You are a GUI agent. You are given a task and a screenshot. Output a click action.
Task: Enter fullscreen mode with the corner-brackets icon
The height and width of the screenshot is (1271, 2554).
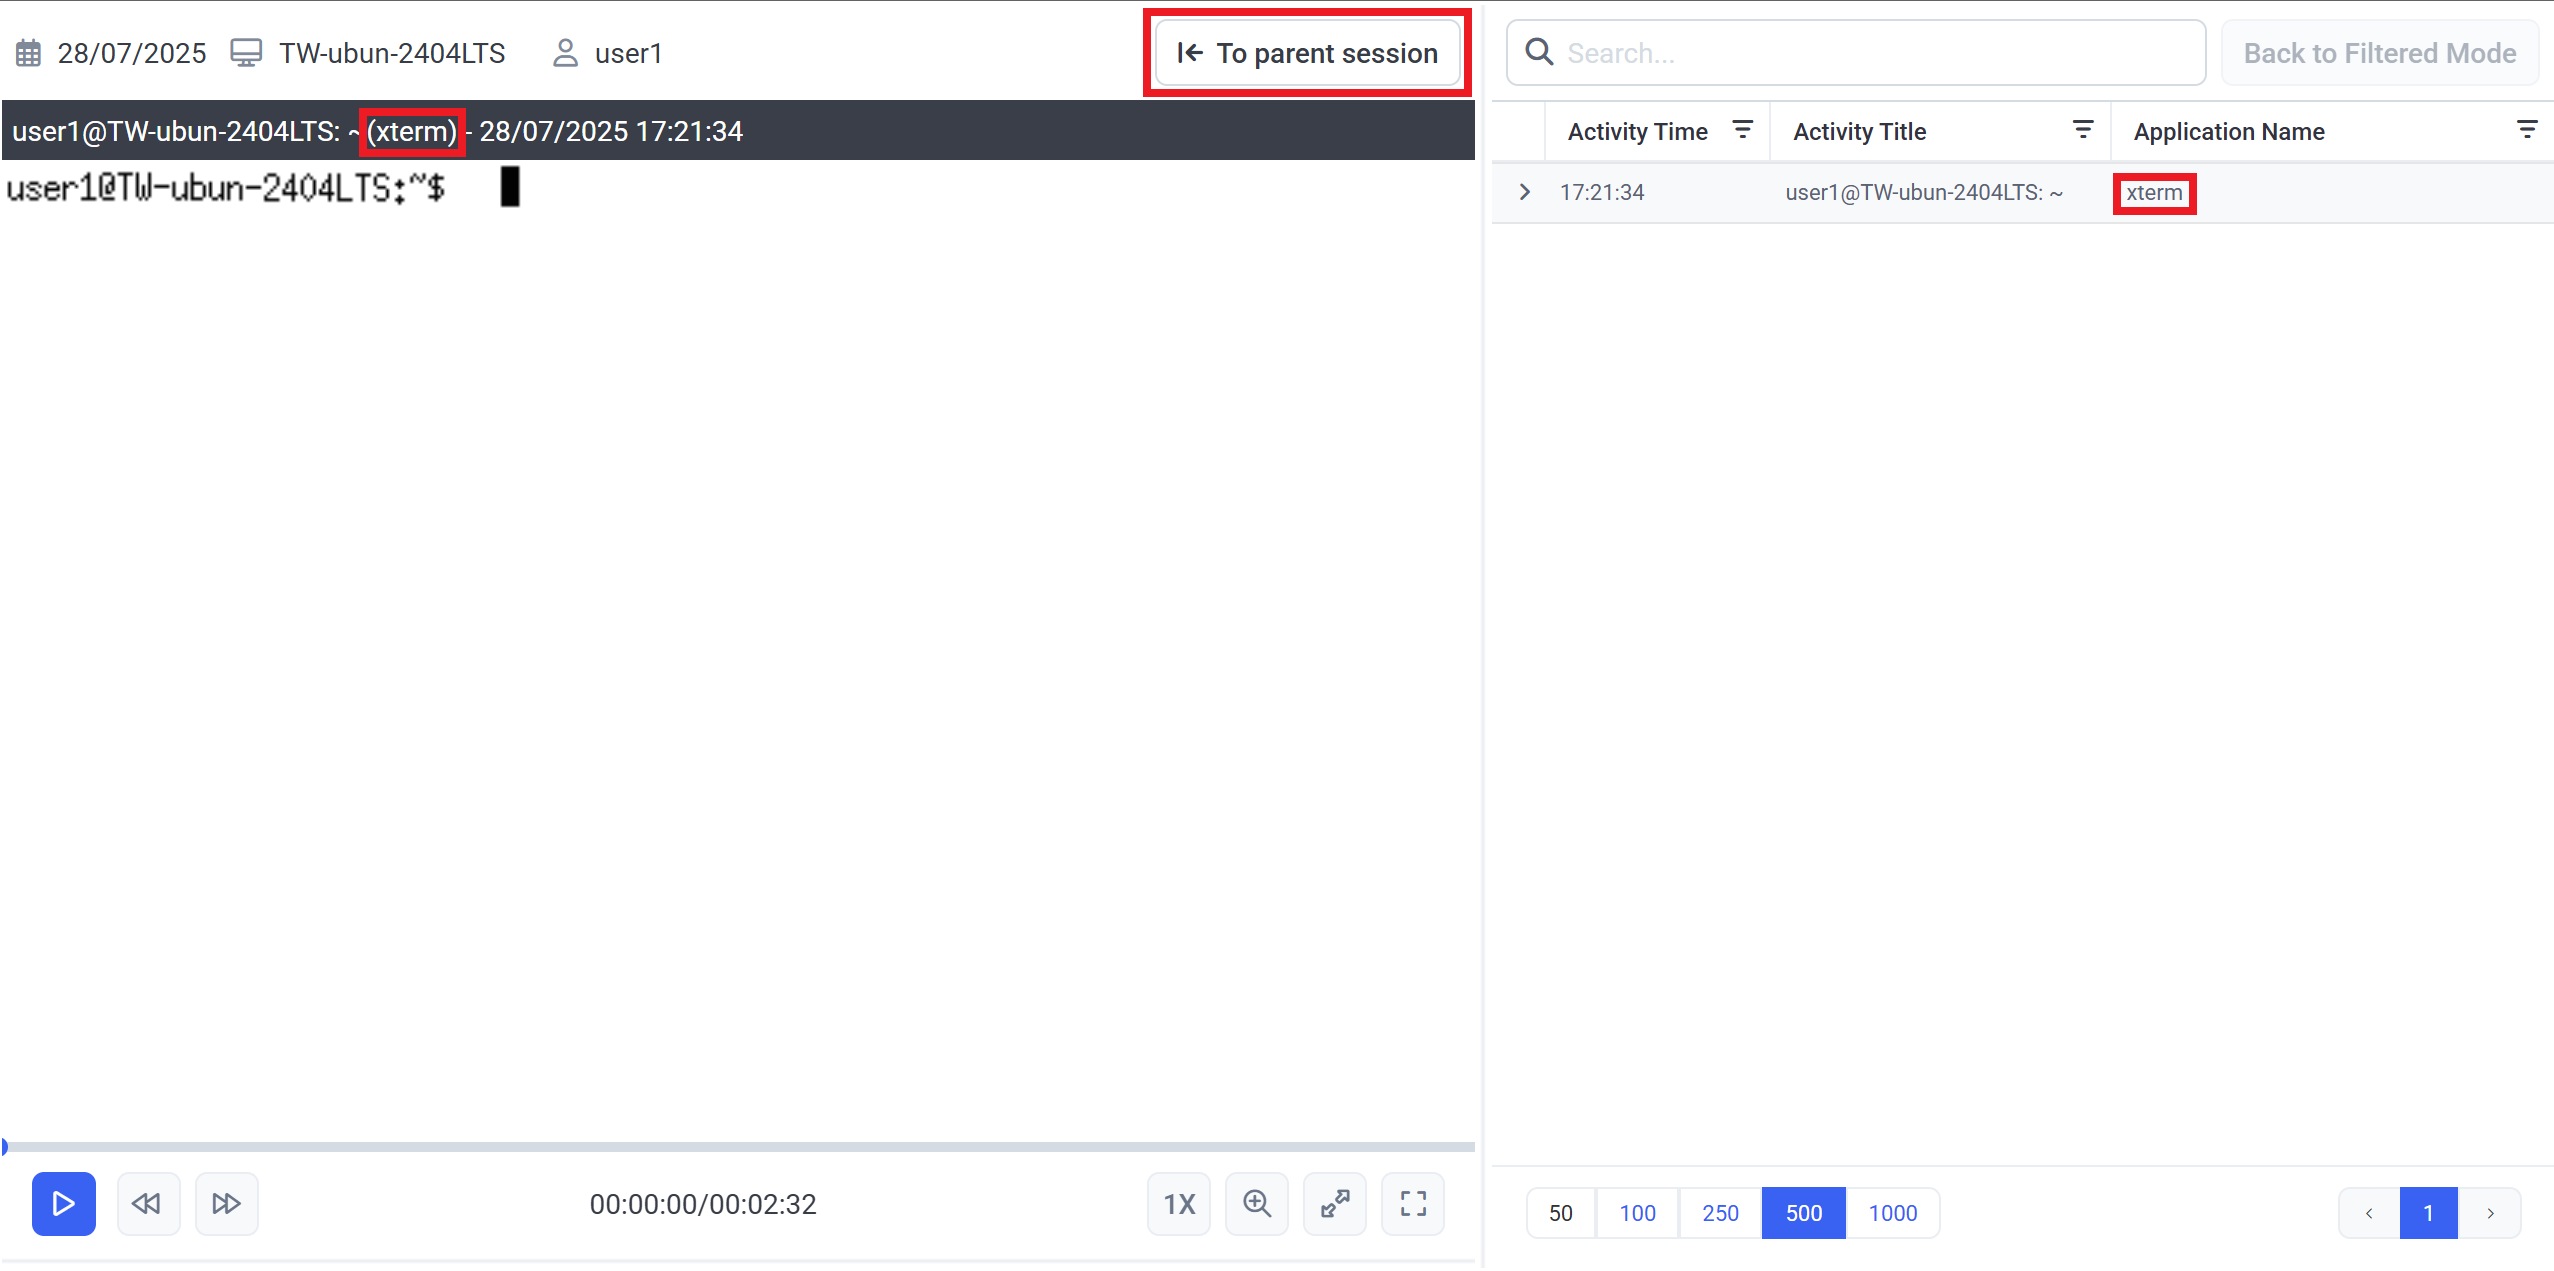pyautogui.click(x=1413, y=1204)
